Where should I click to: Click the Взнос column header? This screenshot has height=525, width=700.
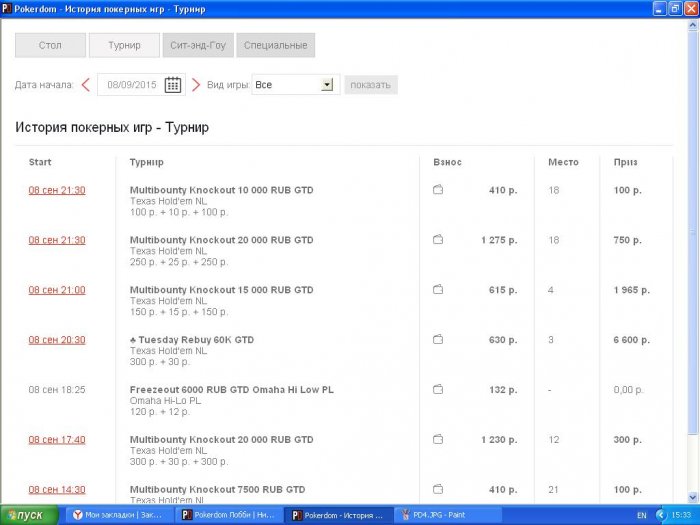click(447, 162)
